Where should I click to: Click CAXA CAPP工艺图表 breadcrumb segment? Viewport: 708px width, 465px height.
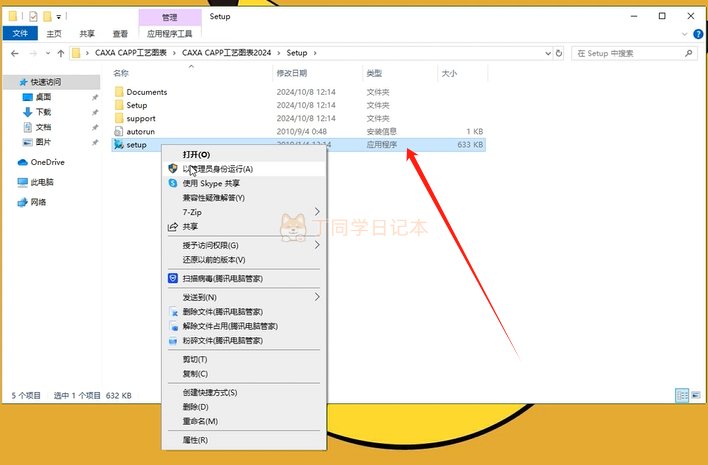click(131, 53)
